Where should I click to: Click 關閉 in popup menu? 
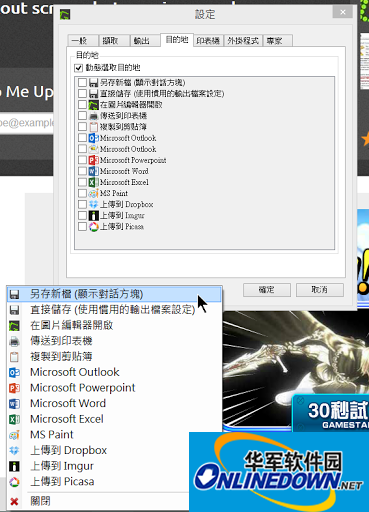(x=98, y=501)
